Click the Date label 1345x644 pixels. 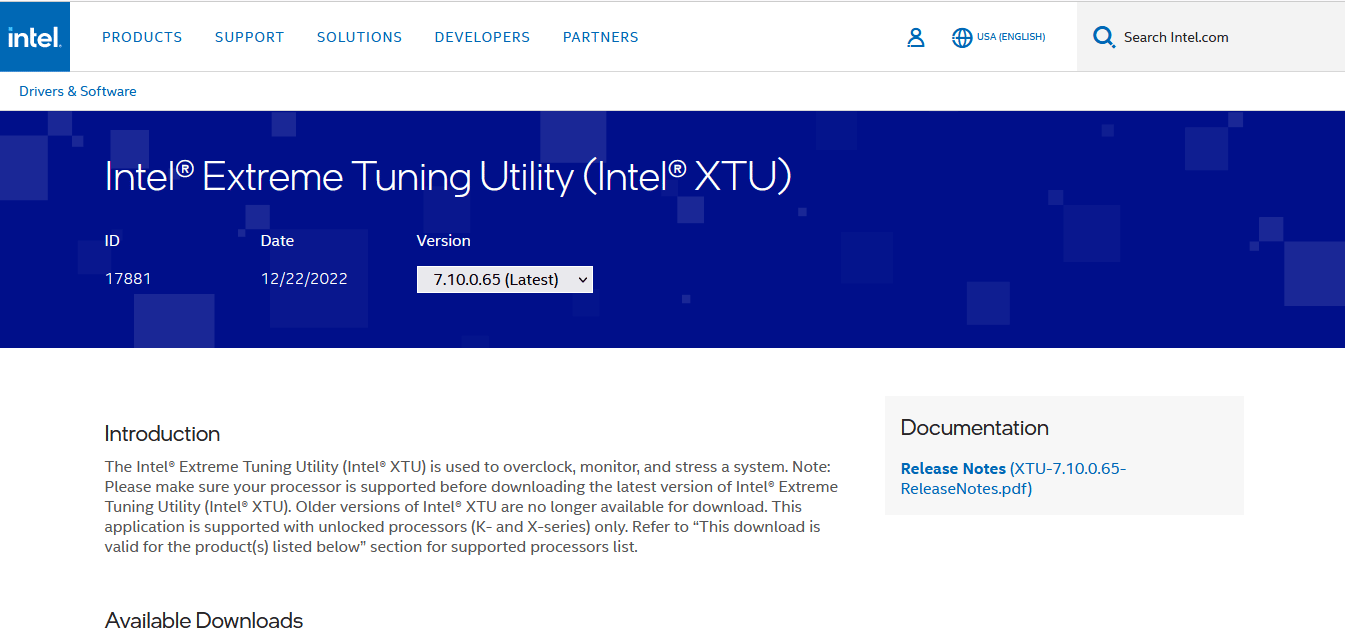(278, 241)
